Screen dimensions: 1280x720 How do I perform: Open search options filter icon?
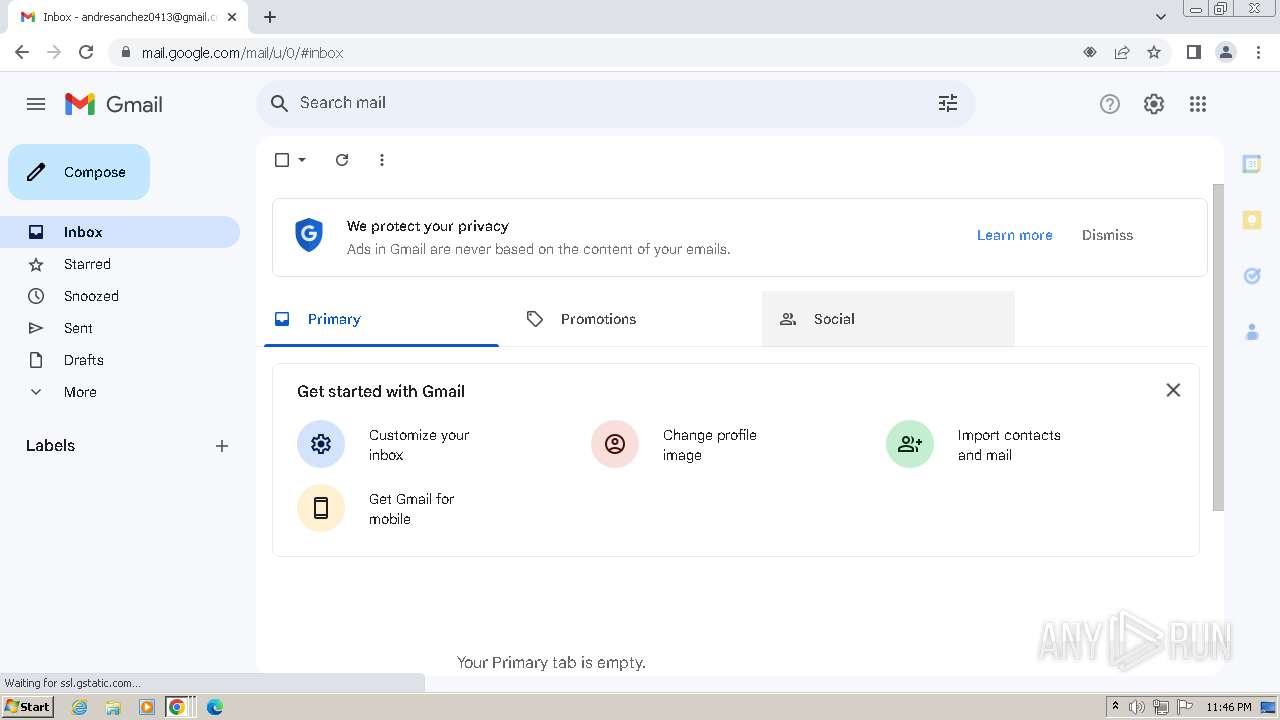[948, 103]
